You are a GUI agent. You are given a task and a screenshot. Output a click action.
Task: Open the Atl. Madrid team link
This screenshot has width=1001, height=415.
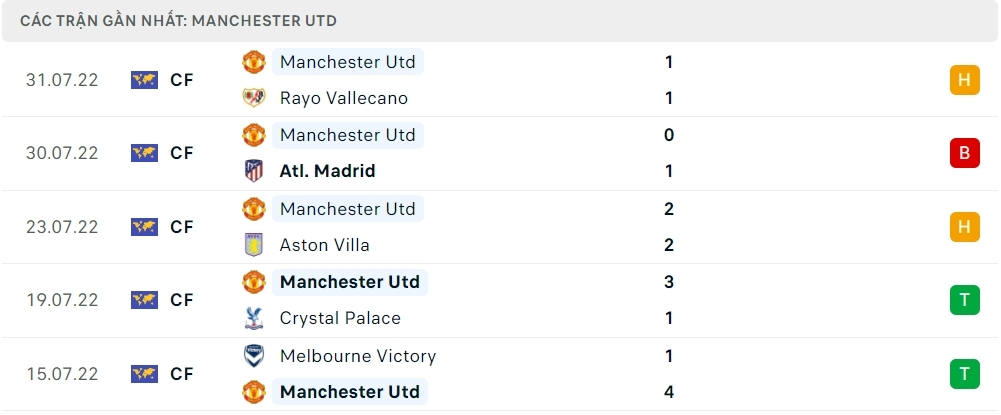coord(328,171)
